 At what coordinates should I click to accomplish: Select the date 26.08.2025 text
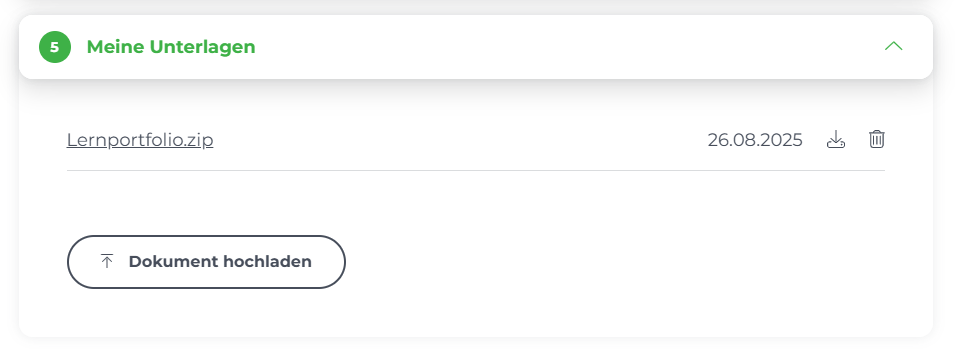(x=755, y=140)
